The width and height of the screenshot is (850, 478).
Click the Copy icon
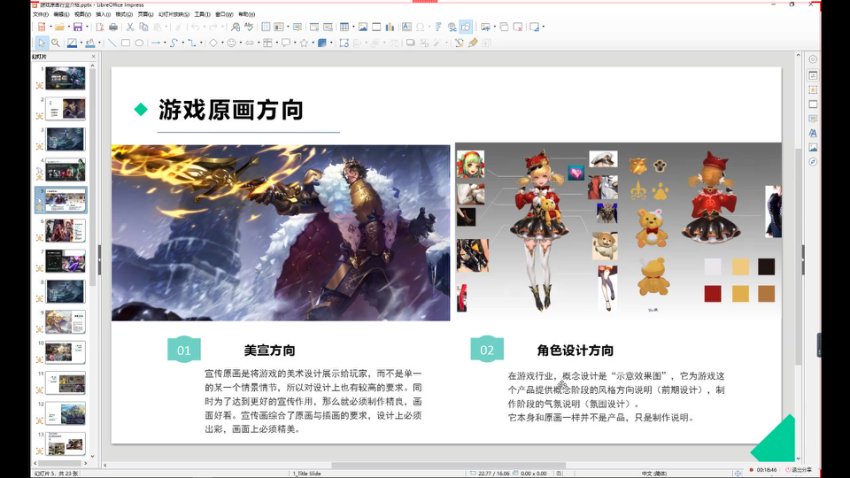pyautogui.click(x=144, y=27)
